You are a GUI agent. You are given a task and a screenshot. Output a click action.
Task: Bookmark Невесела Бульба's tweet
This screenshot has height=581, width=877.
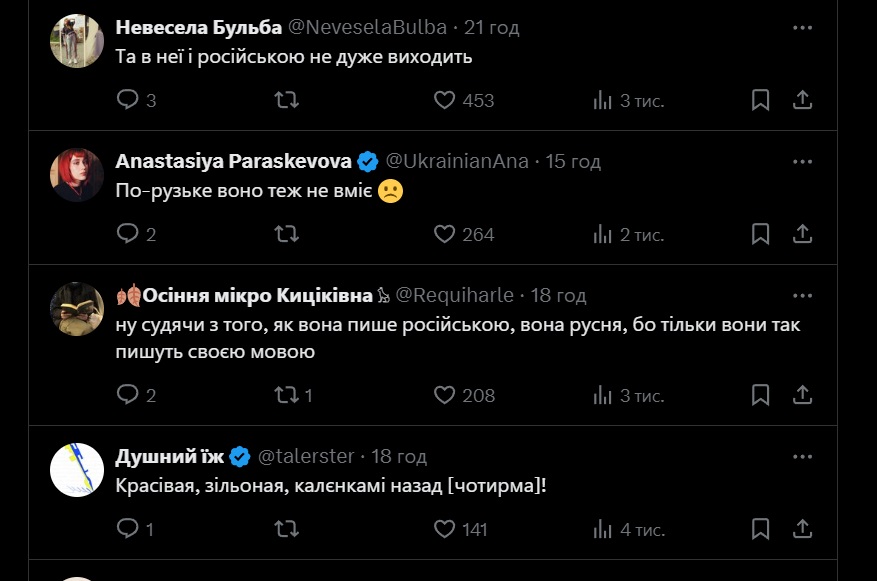(760, 100)
